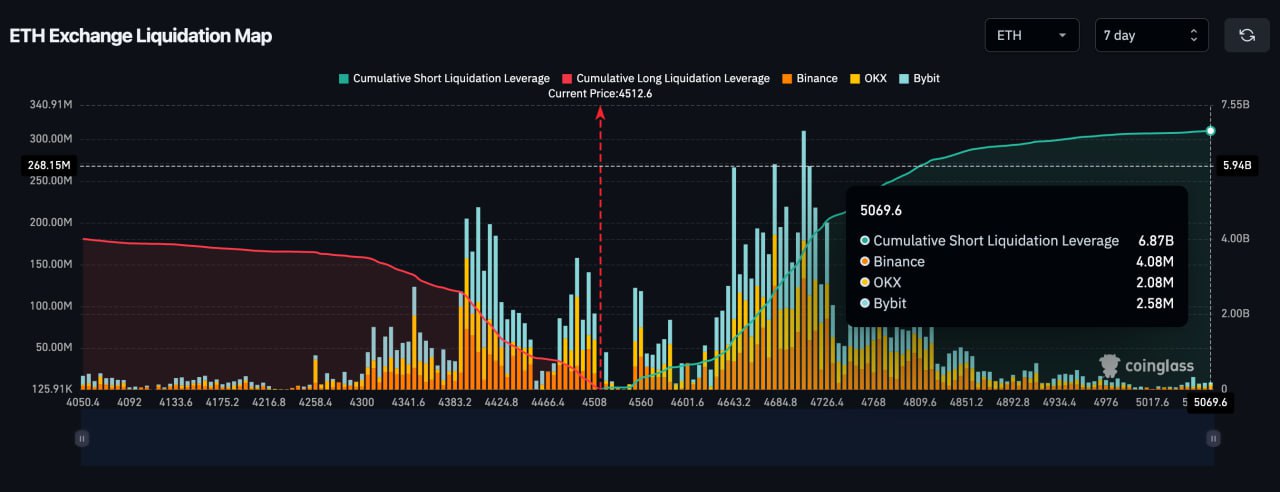1280x492 pixels.
Task: Click the 5069.6 x-axis highlighted label
Action: (1209, 402)
